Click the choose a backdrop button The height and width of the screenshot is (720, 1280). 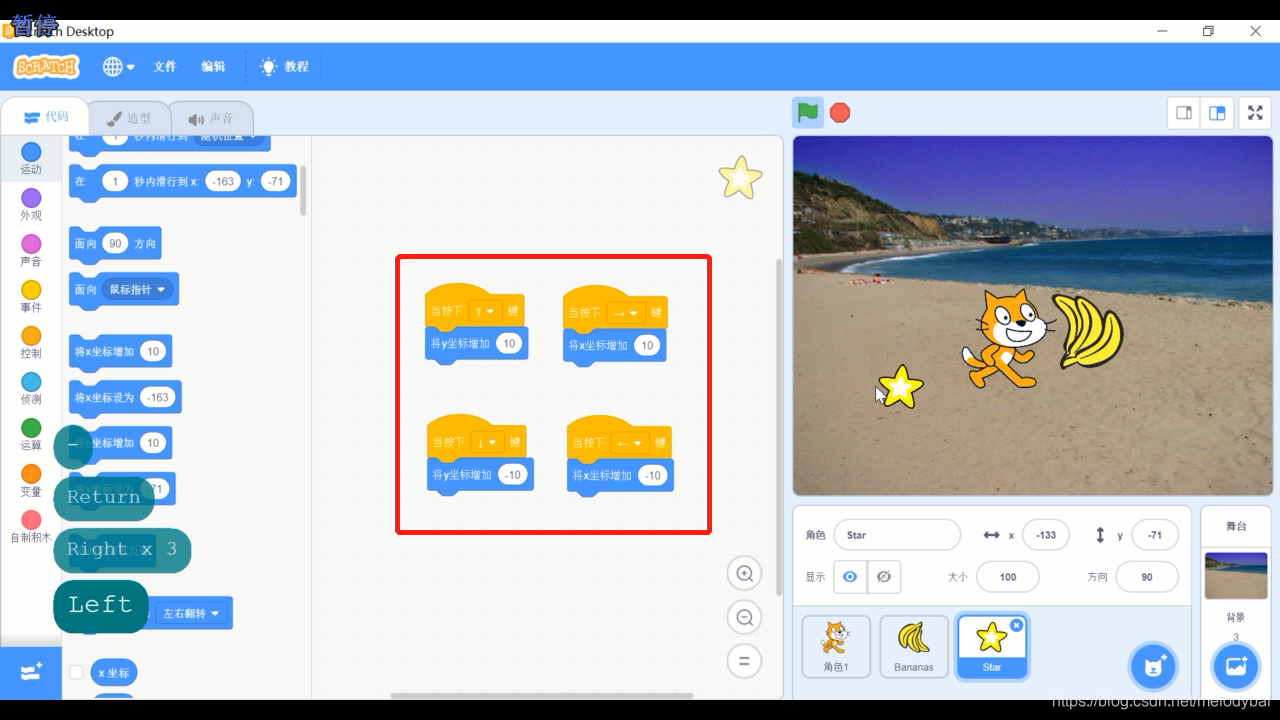coord(1236,666)
